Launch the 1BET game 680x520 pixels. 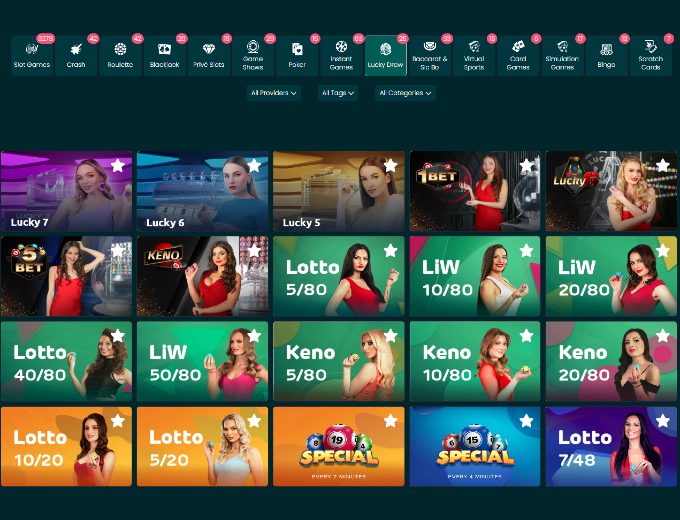[475, 191]
